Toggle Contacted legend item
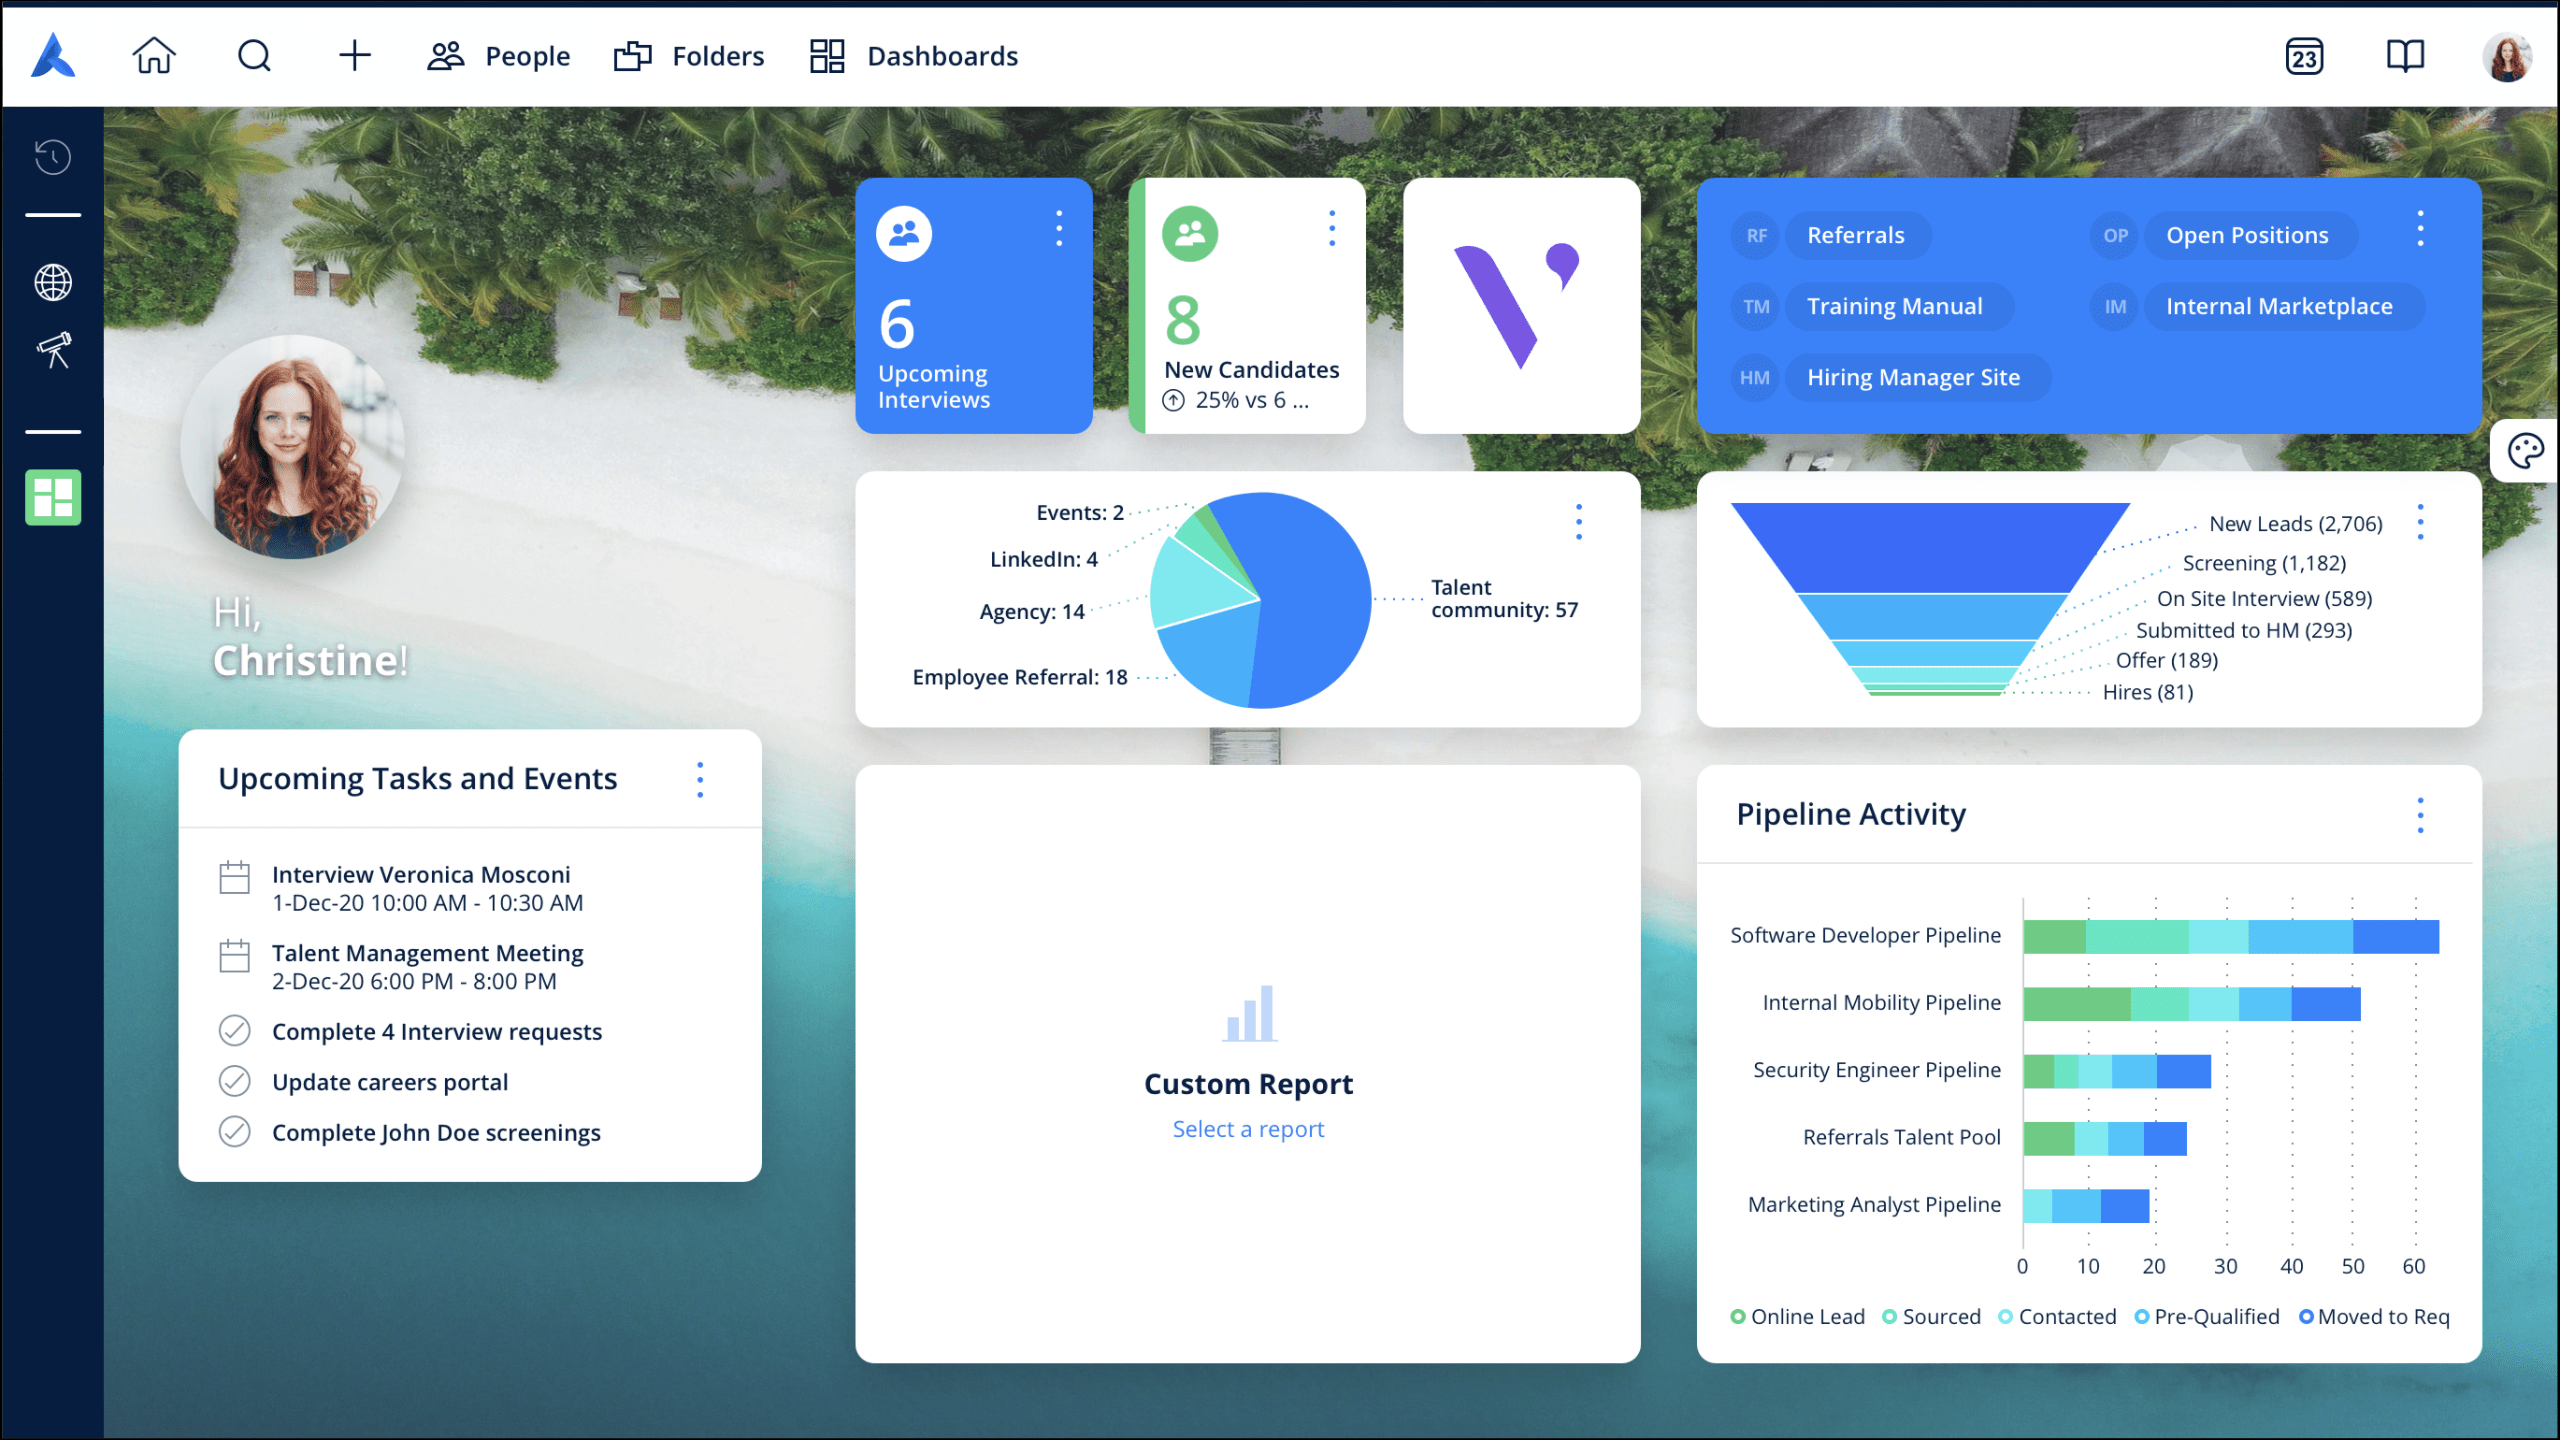 (x=2057, y=1316)
